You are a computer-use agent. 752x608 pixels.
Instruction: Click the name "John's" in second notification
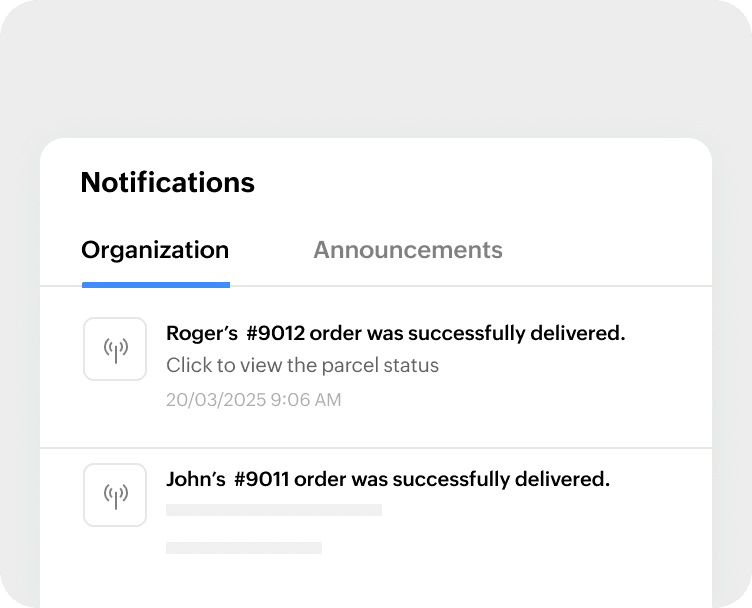click(x=195, y=480)
